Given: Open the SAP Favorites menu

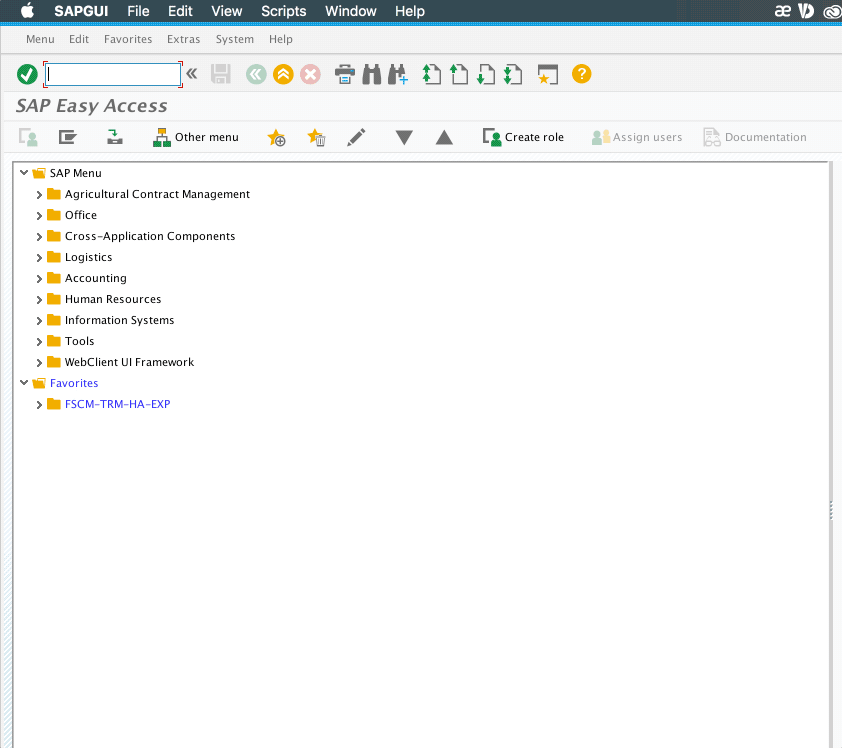Looking at the screenshot, I should coord(128,39).
